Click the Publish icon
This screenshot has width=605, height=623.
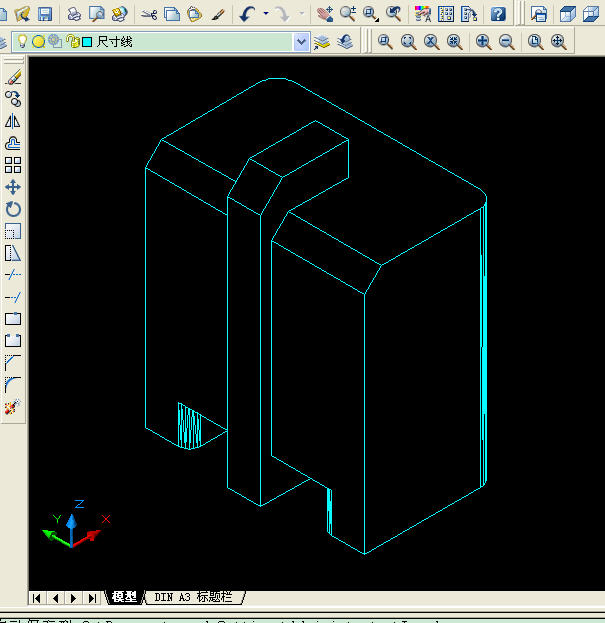click(x=120, y=14)
